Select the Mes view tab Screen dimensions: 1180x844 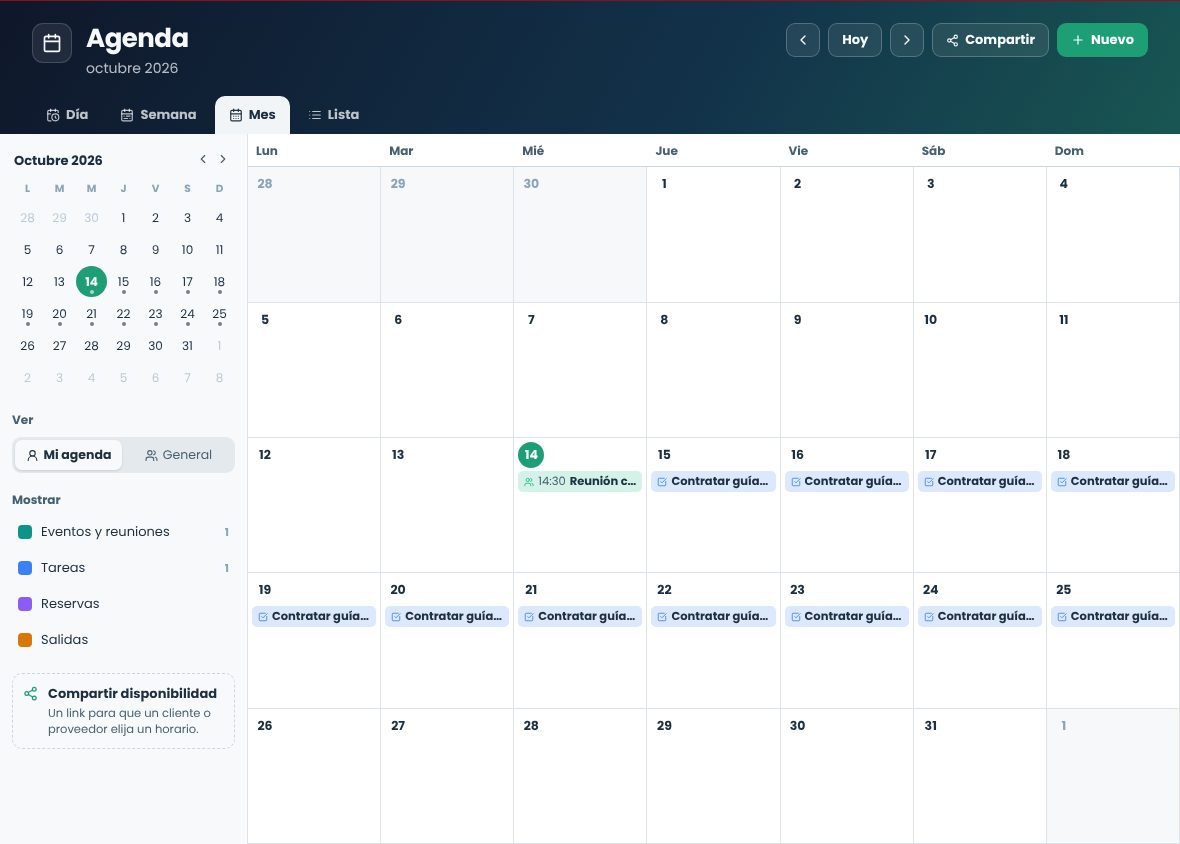point(252,114)
